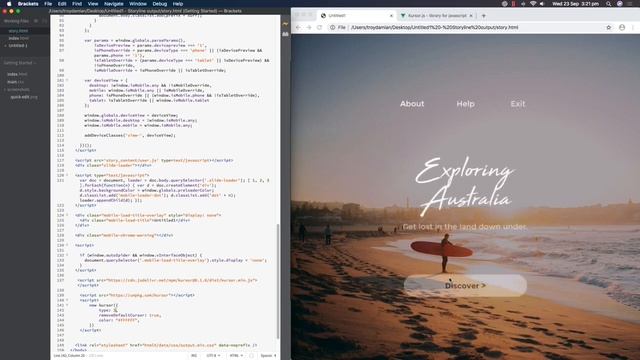Screen dimensions: 640x360
Task: Click the cursor position Line/Column status
Action: tap(69, 356)
